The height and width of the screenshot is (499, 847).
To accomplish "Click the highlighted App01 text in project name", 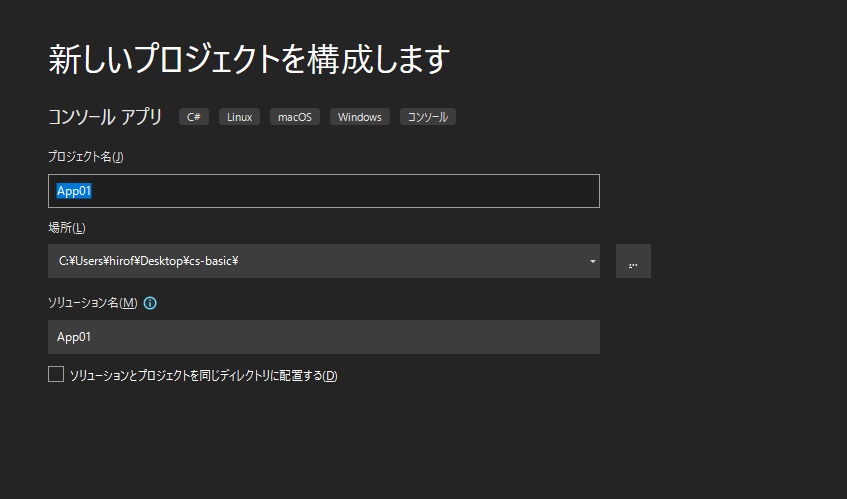I will [x=75, y=191].
